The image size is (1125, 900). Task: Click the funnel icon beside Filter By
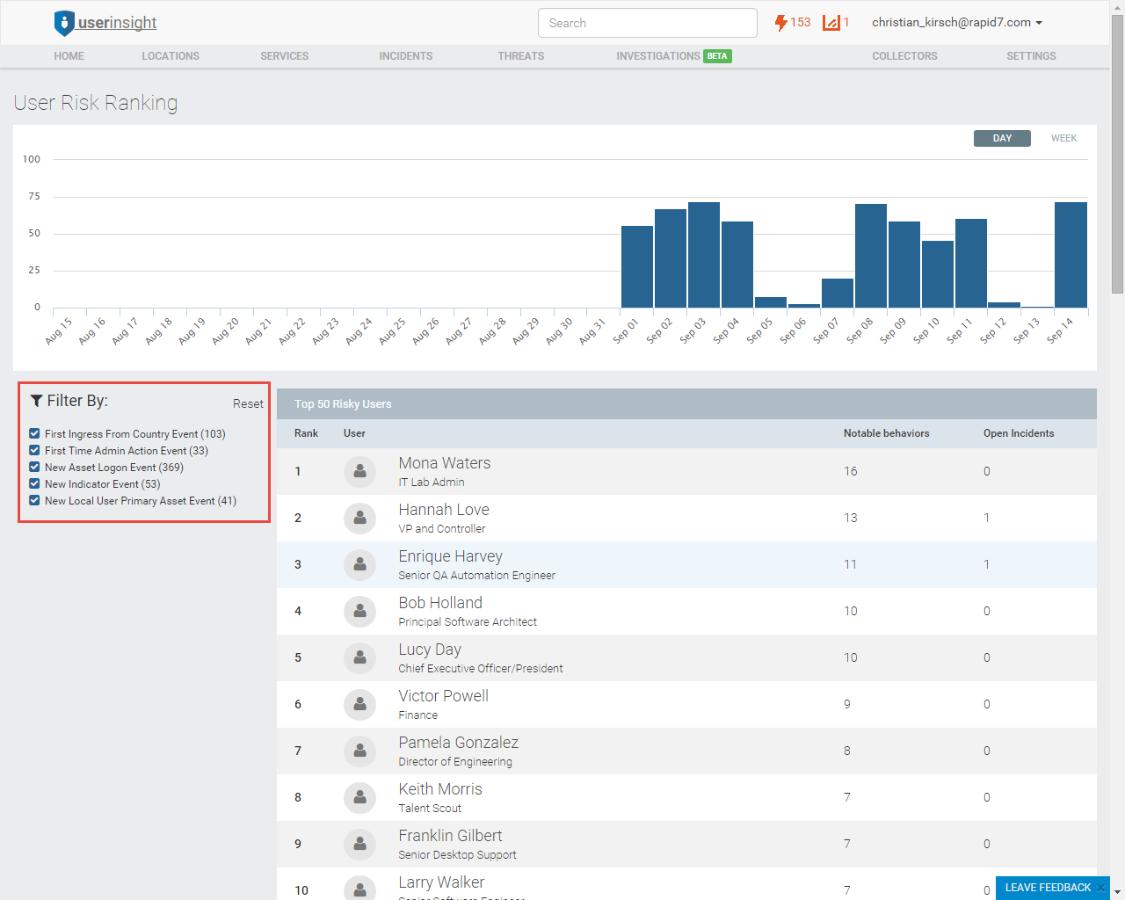[x=37, y=400]
